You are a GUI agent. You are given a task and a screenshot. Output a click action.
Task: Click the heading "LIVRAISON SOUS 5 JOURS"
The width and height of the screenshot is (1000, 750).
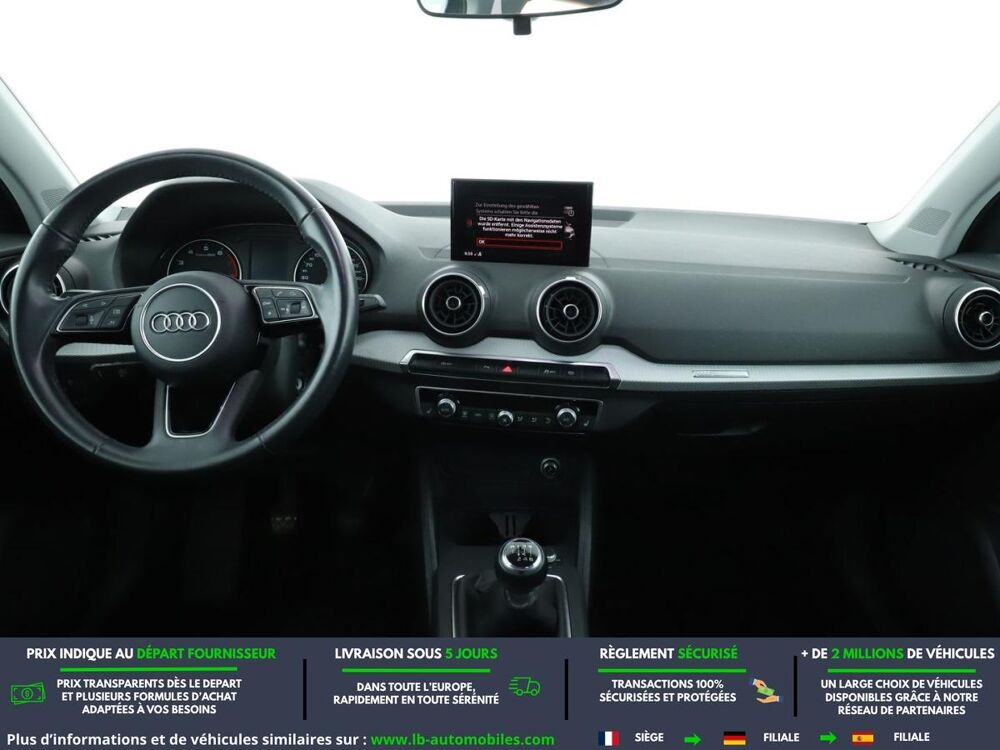[x=416, y=654]
